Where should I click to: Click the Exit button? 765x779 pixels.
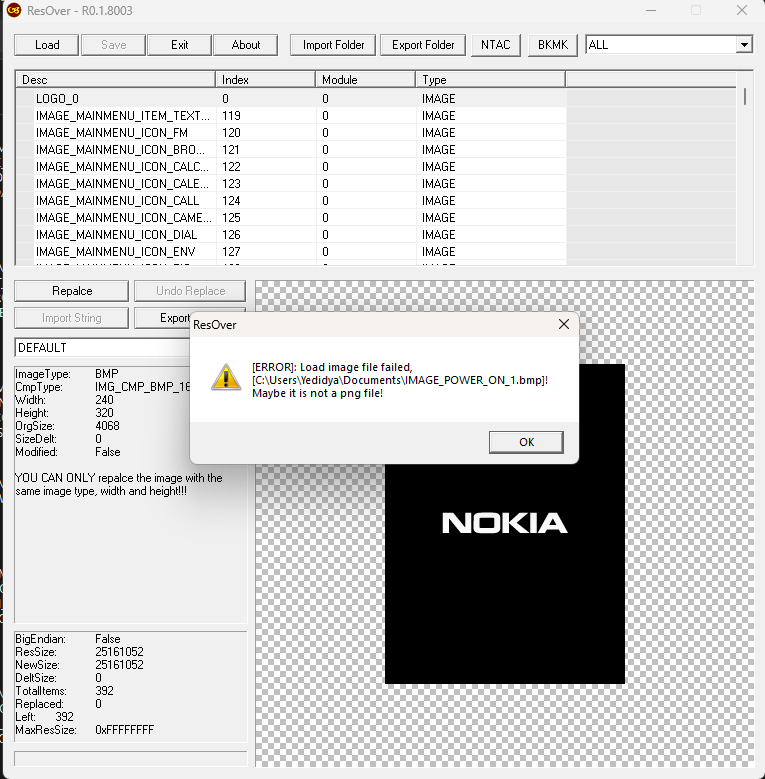point(179,45)
